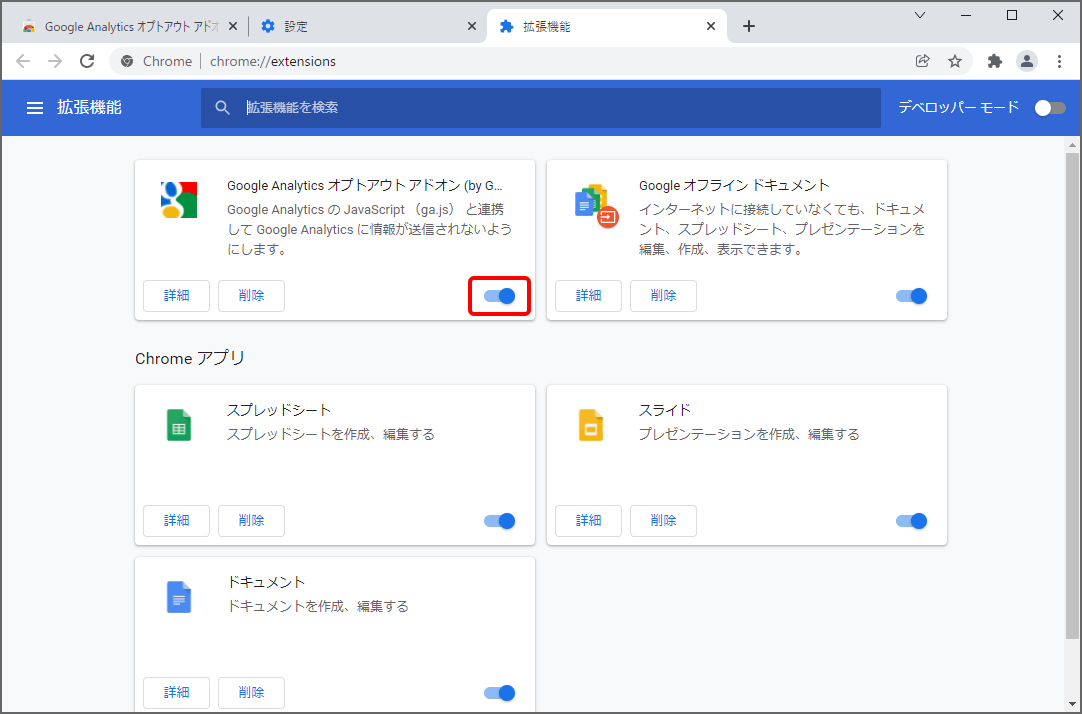Click the Google Offline Documents icon
This screenshot has width=1082, height=714.
tap(596, 205)
